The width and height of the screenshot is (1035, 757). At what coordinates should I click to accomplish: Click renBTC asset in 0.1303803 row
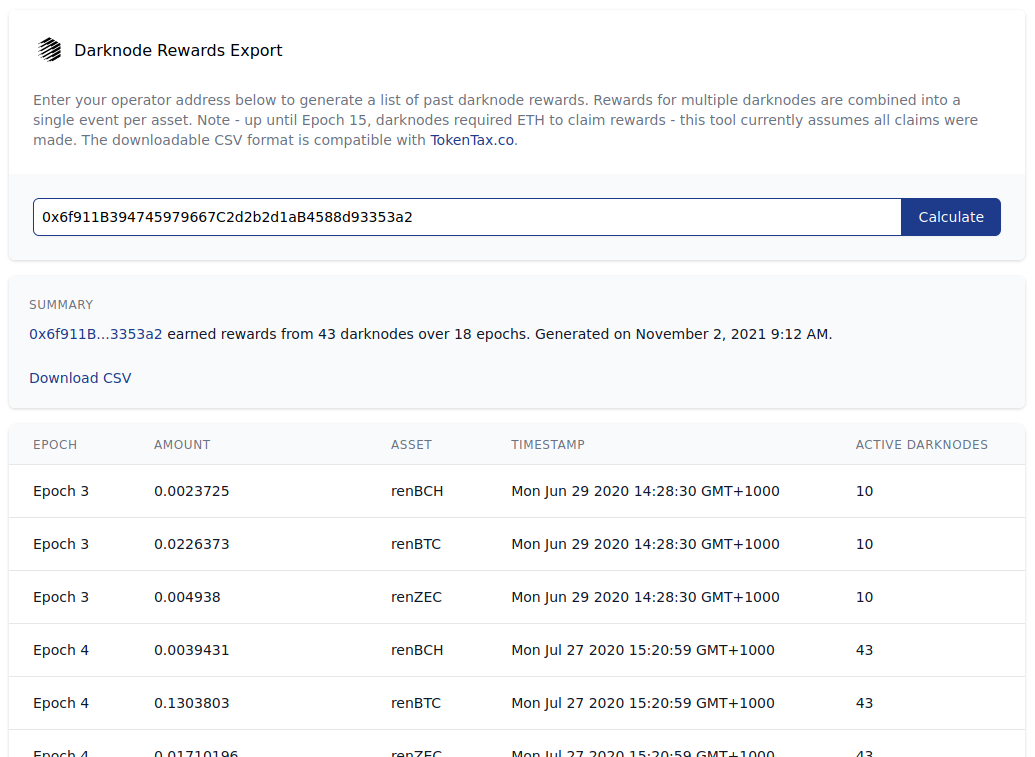[416, 703]
